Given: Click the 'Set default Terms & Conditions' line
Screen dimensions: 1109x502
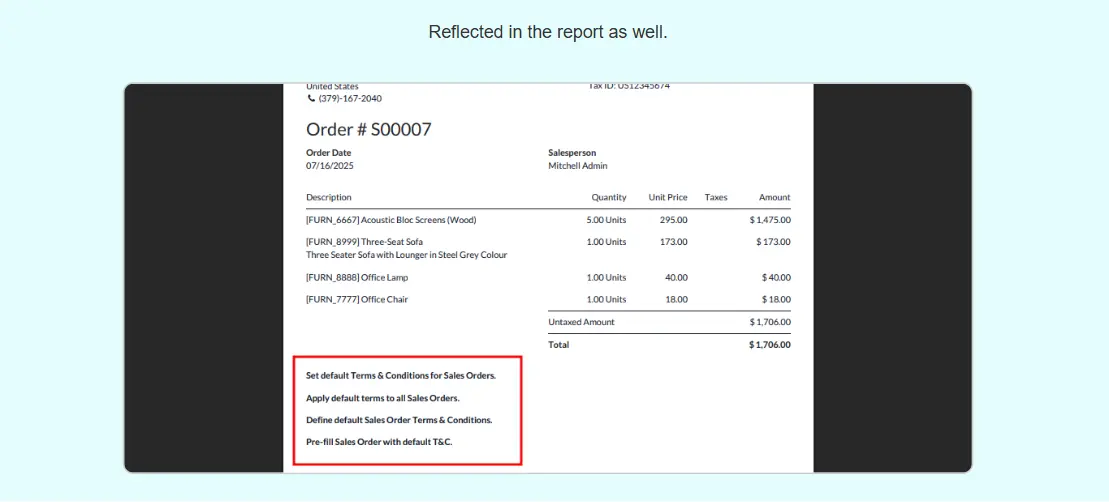Looking at the screenshot, I should pos(400,376).
